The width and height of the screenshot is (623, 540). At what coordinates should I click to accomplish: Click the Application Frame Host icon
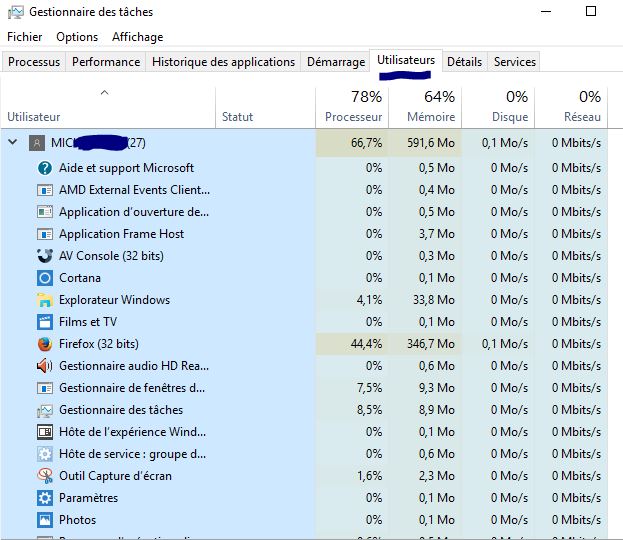(x=45, y=234)
